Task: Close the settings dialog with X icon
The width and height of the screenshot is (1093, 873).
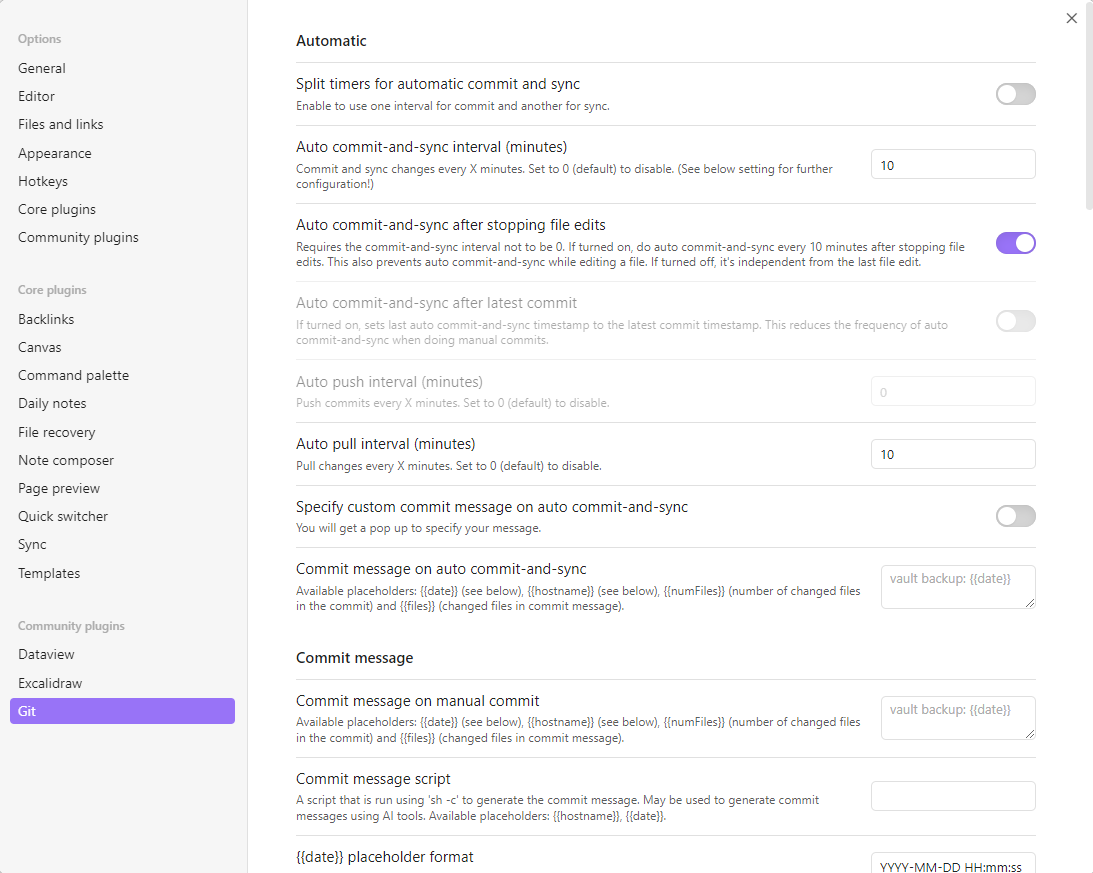Action: pyautogui.click(x=1072, y=18)
